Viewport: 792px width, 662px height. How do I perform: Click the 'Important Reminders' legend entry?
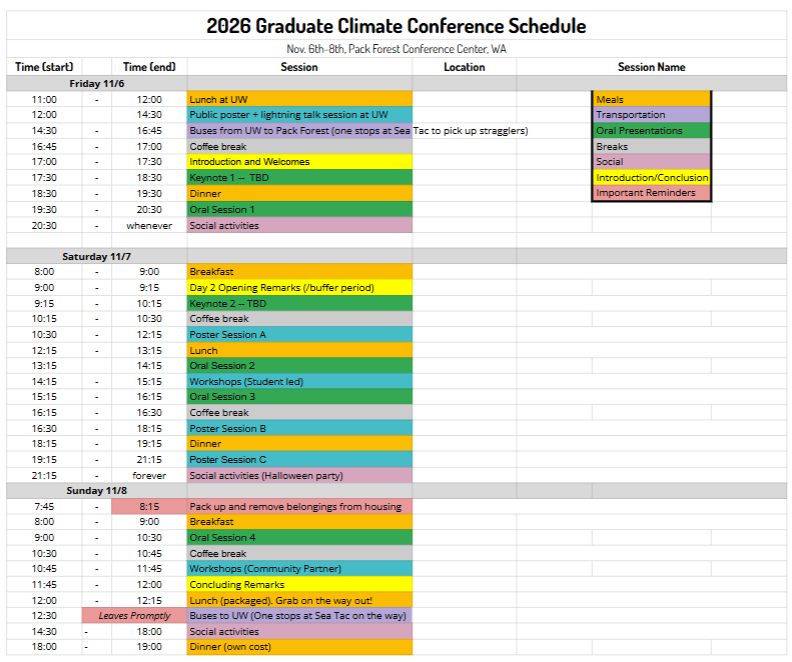point(651,193)
